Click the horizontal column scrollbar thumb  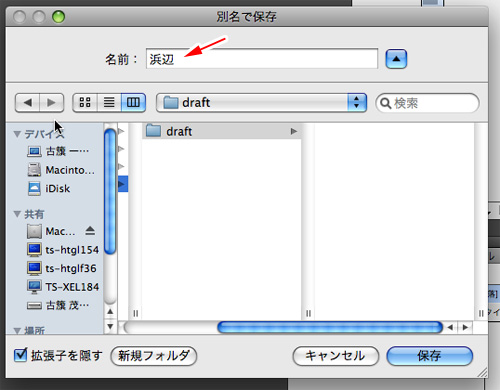pos(330,328)
